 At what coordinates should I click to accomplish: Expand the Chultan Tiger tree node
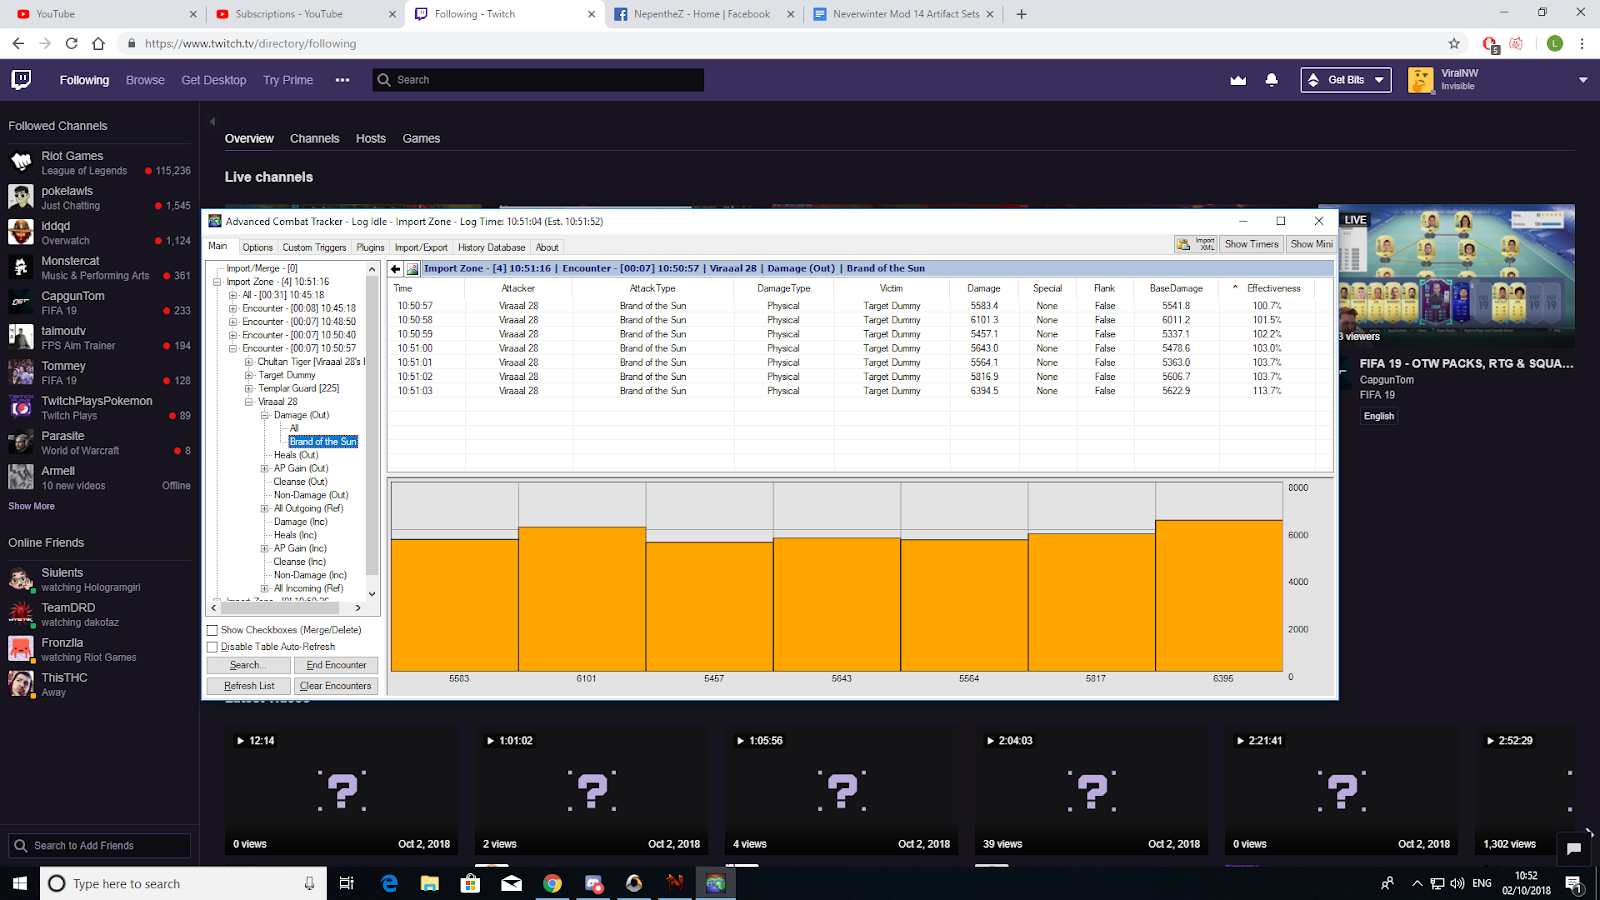click(x=250, y=362)
